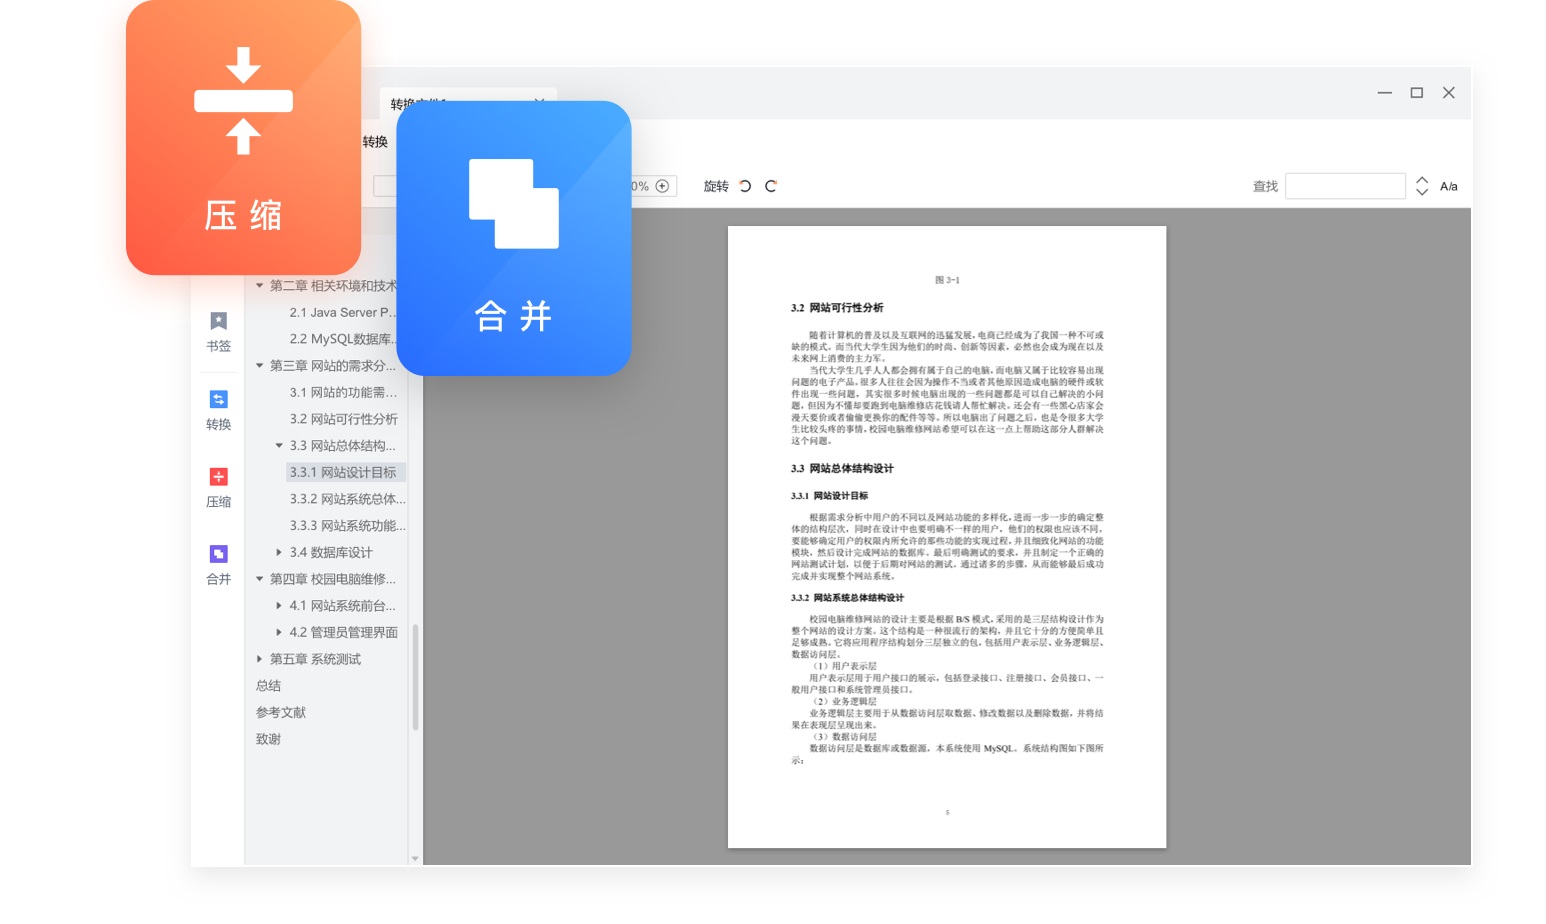This screenshot has width=1546, height=924.
Task: Click the search previous-match up arrow
Action: (x=1421, y=179)
